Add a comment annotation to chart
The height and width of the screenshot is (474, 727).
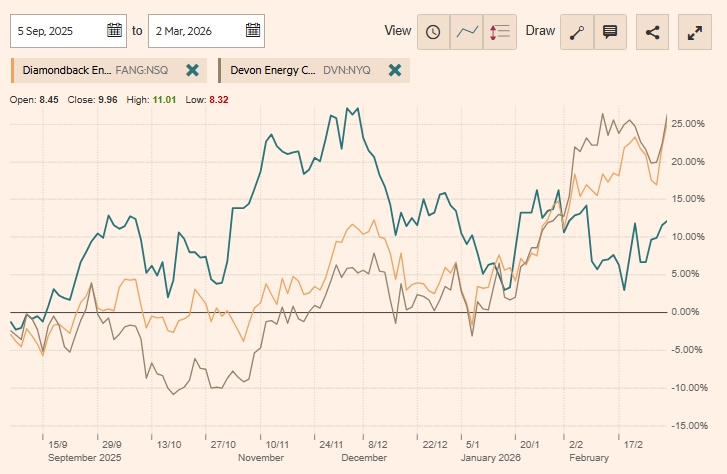pyautogui.click(x=610, y=31)
